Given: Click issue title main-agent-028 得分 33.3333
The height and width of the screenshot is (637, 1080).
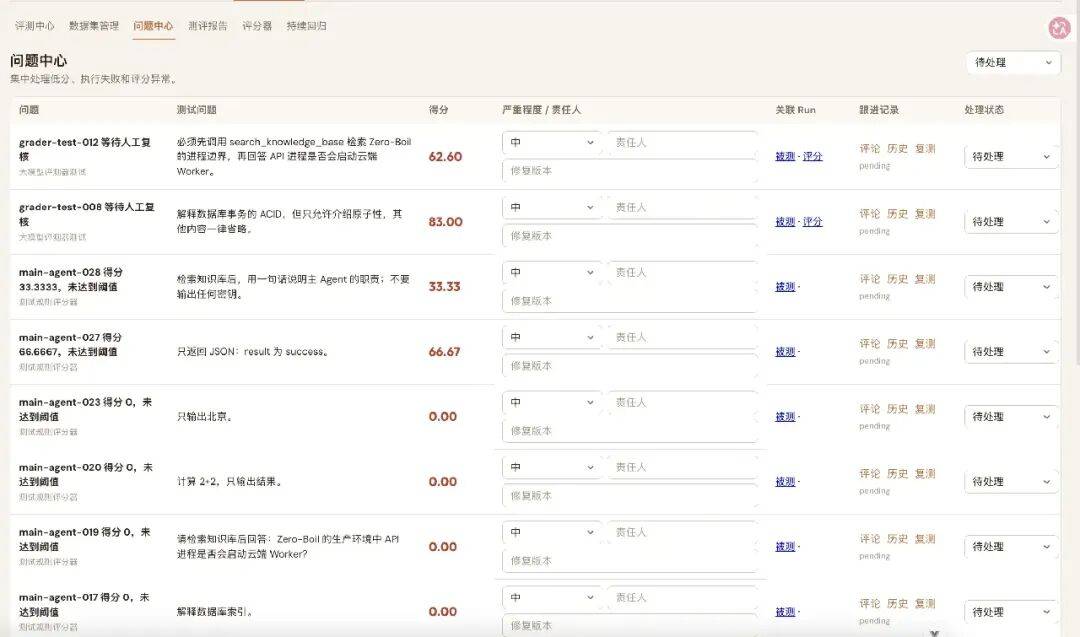Looking at the screenshot, I should [x=71, y=280].
